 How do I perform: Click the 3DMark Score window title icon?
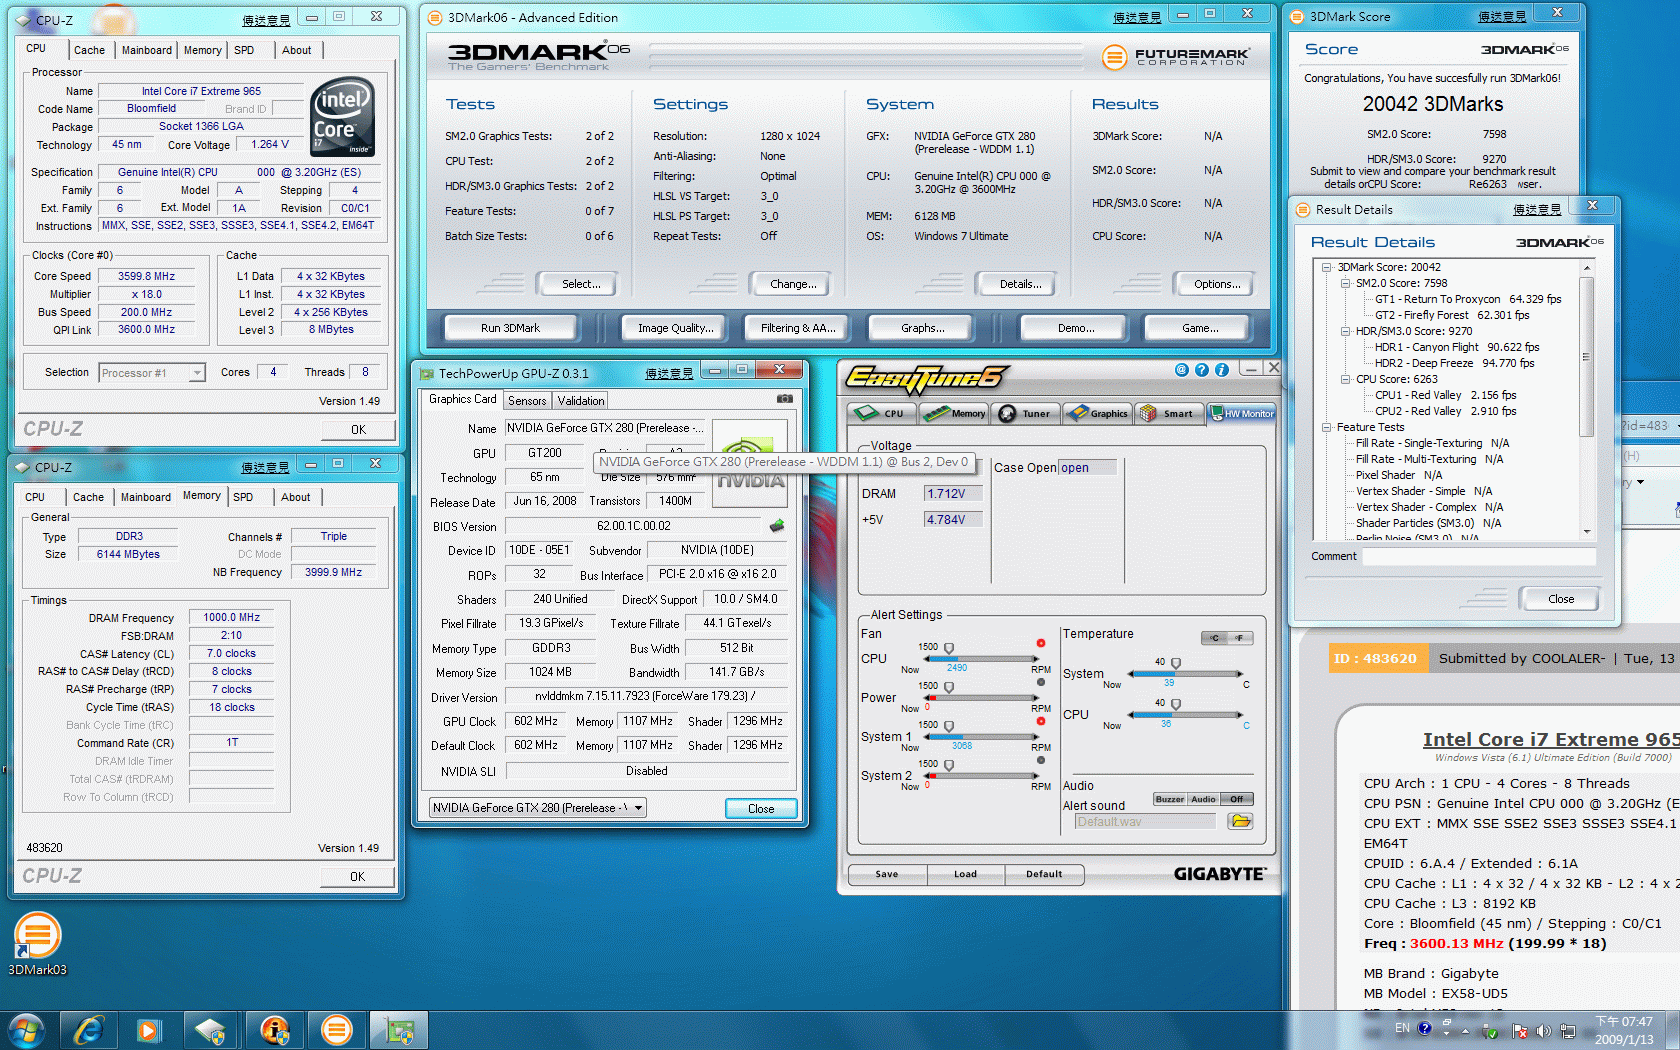pos(1298,16)
